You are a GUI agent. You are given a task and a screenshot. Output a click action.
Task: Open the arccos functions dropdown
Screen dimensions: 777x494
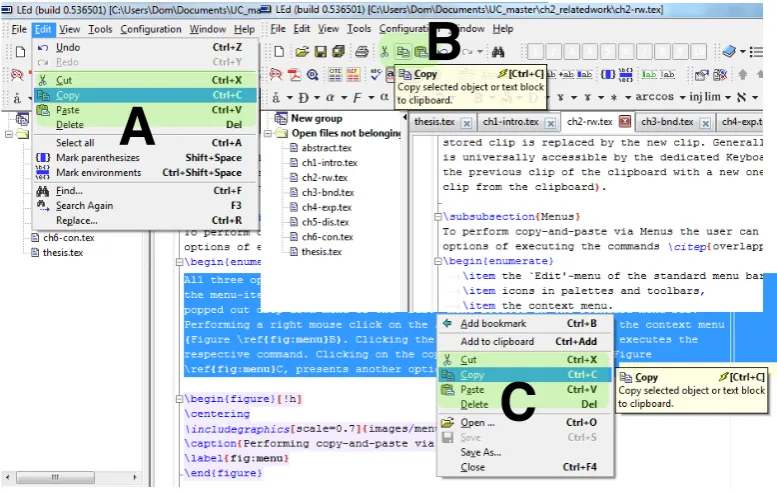(x=682, y=98)
